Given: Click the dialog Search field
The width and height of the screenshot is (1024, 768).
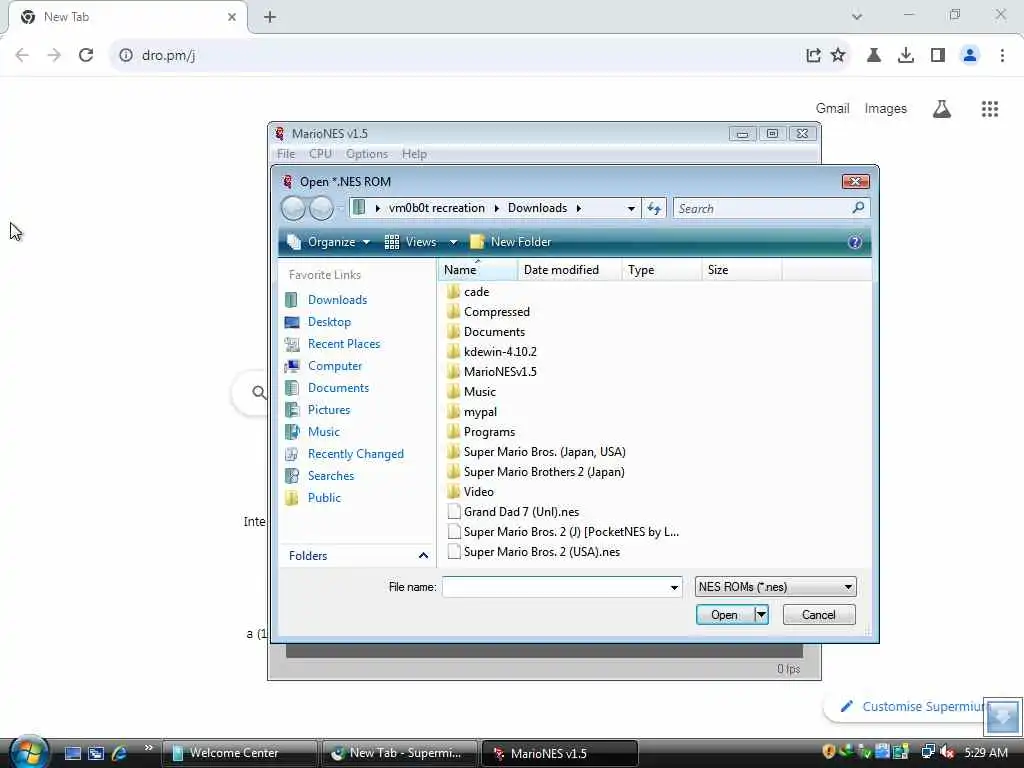Looking at the screenshot, I should (762, 208).
